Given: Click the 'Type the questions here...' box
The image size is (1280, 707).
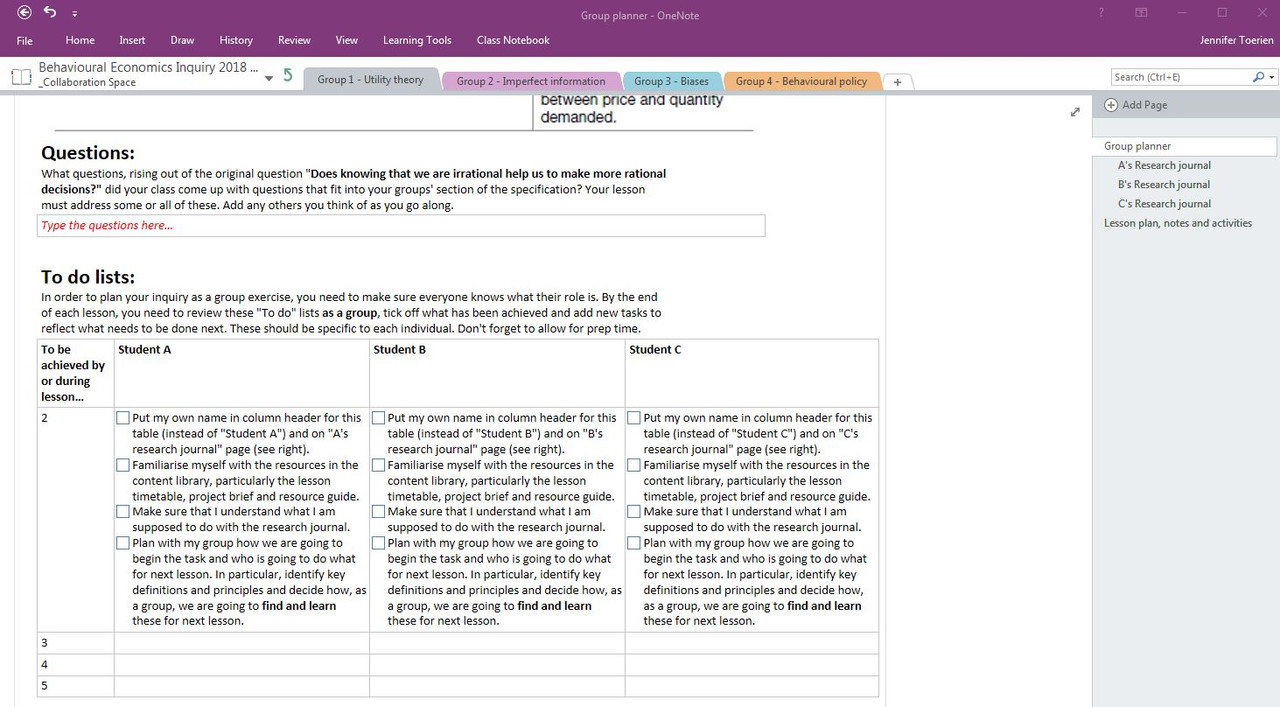Looking at the screenshot, I should (x=401, y=225).
